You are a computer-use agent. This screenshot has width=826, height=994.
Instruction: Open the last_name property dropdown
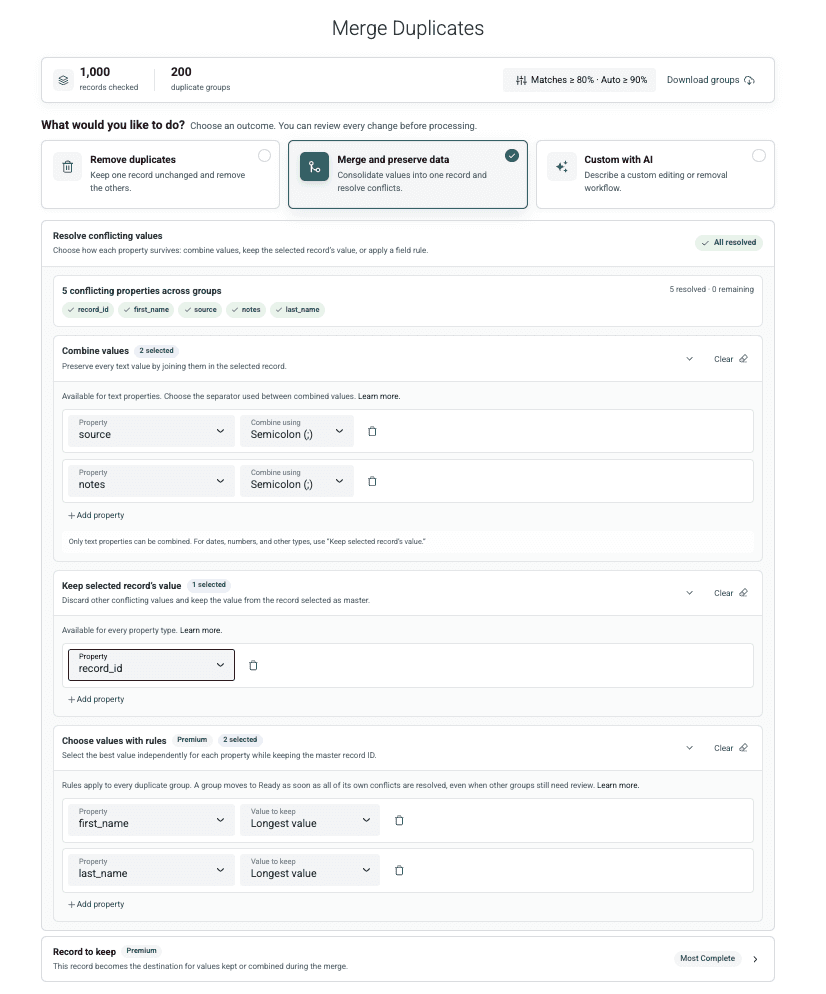tap(152, 870)
